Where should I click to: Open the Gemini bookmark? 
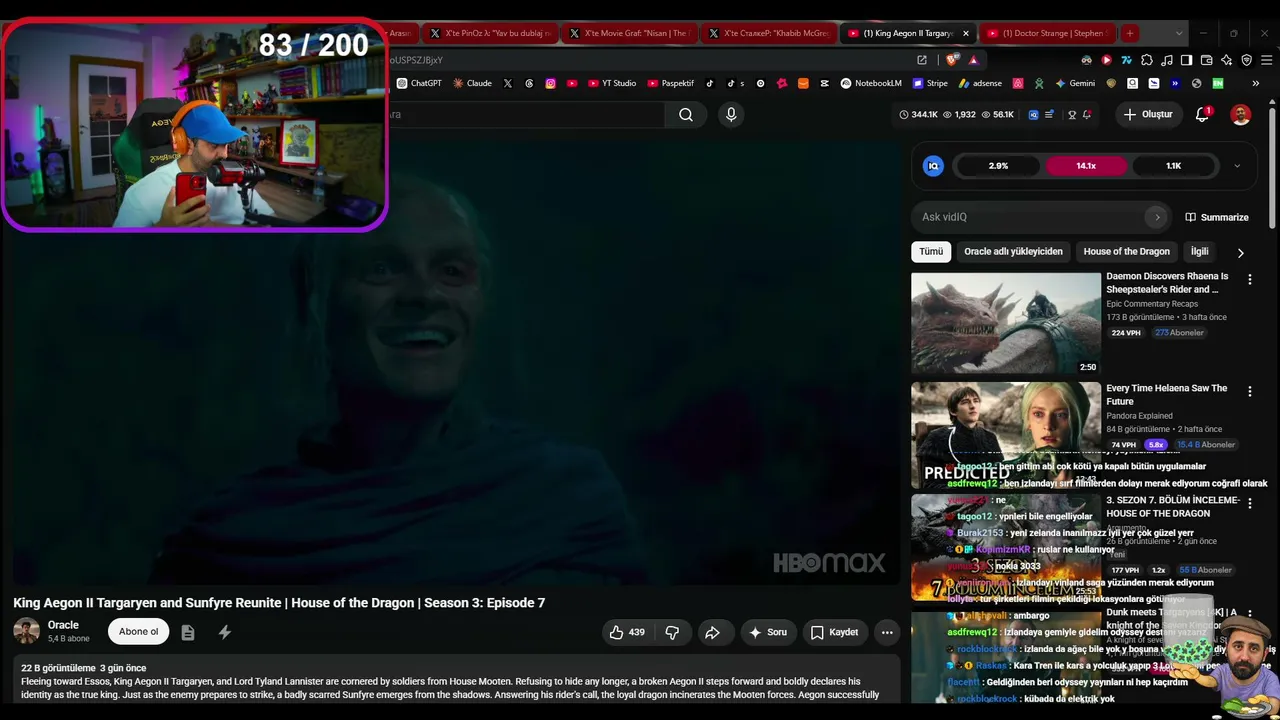[1075, 84]
